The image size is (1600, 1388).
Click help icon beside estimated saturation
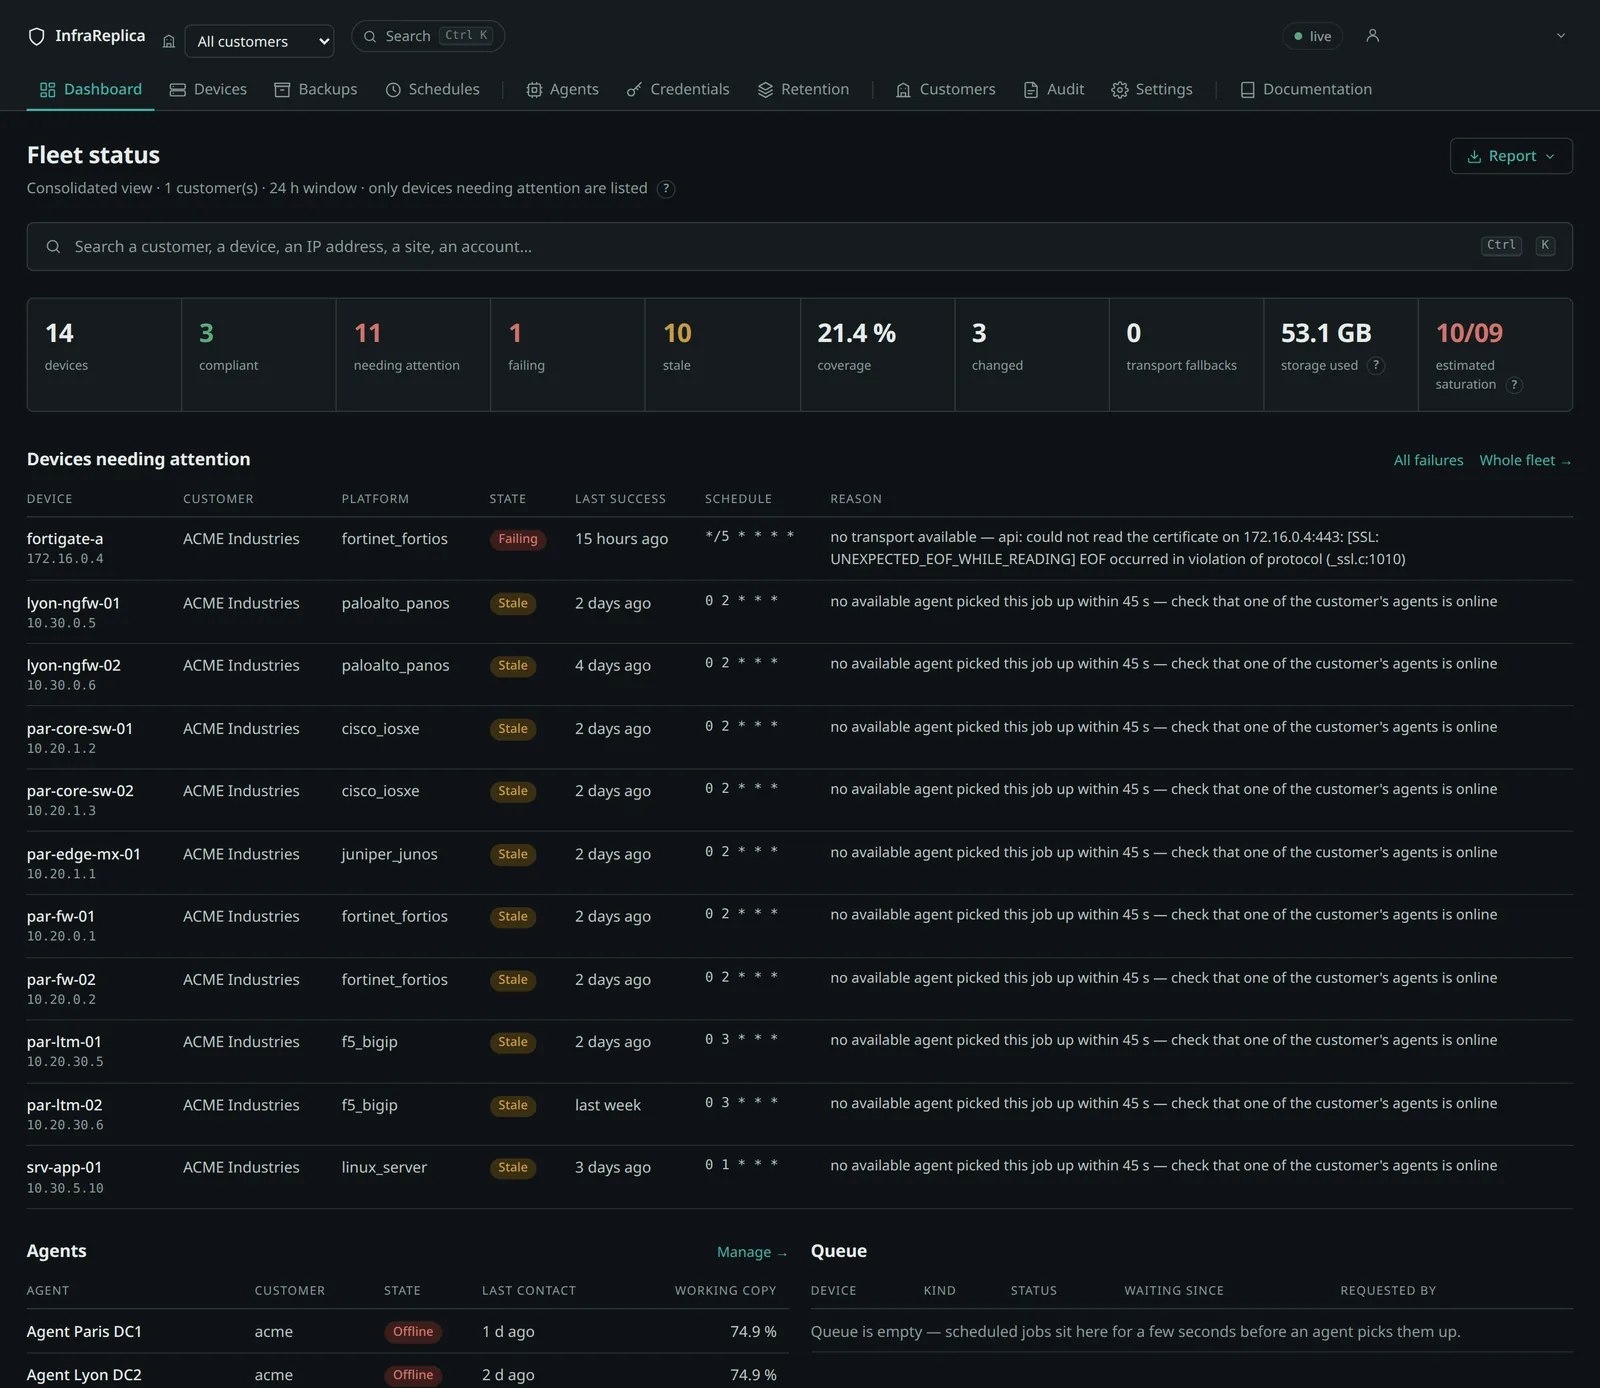(x=1514, y=385)
